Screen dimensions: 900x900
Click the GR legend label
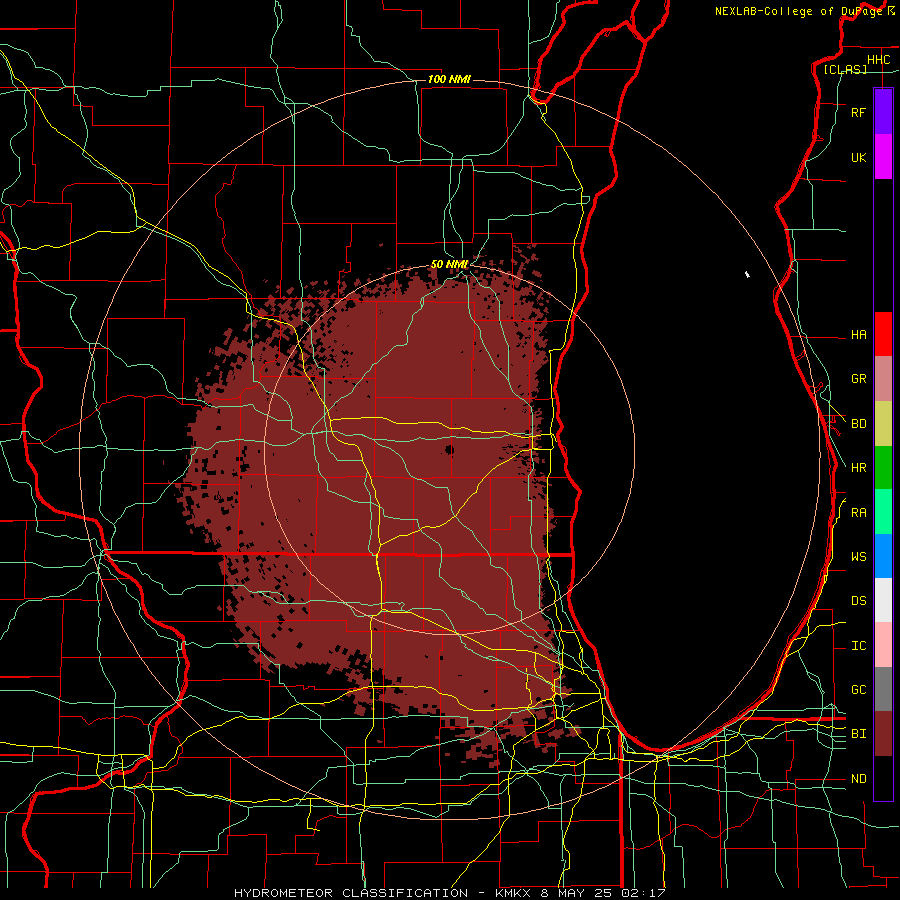pos(858,379)
